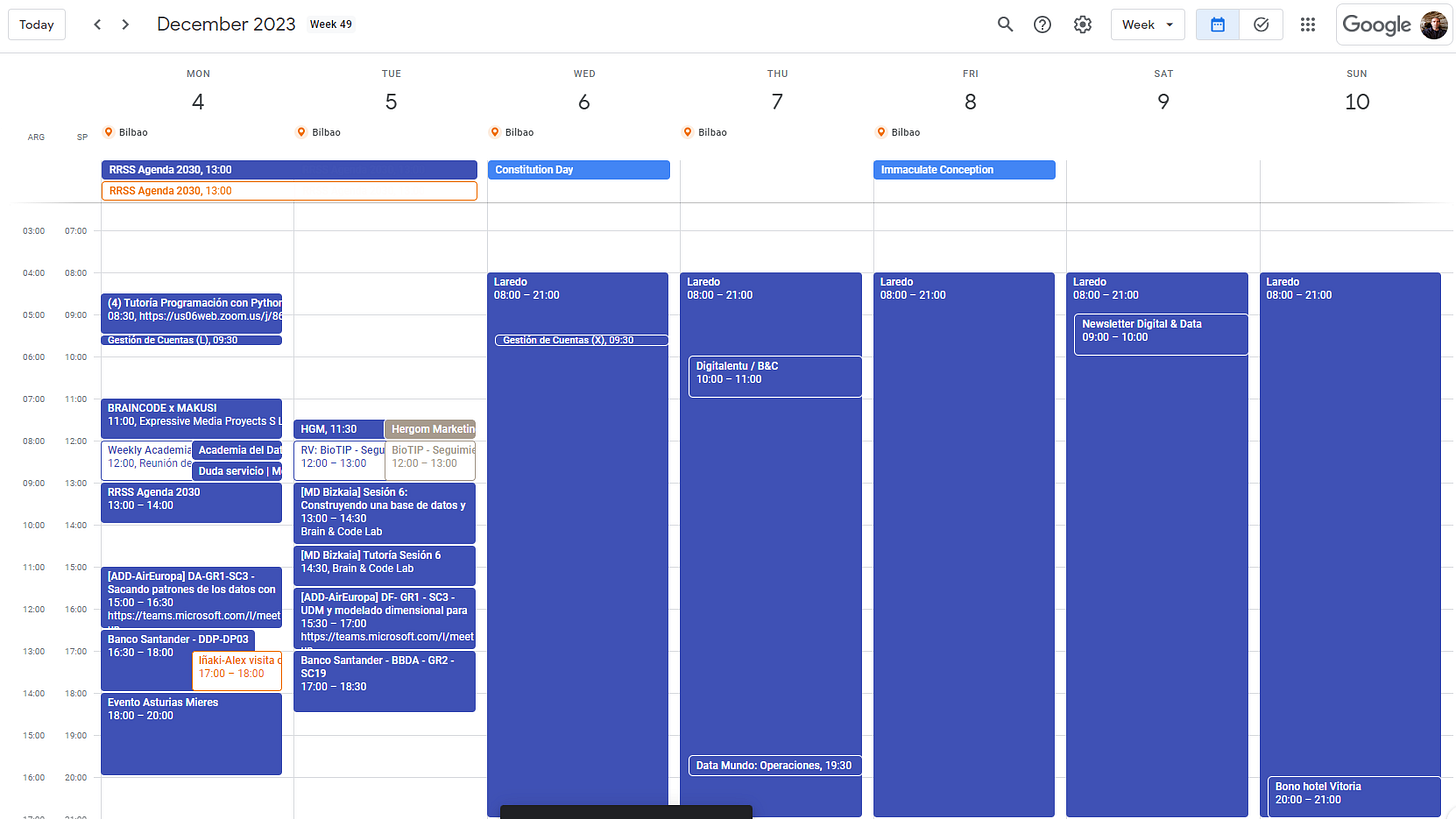1456x819 pixels.
Task: Open HGM 11:30 event
Action: pyautogui.click(x=338, y=429)
